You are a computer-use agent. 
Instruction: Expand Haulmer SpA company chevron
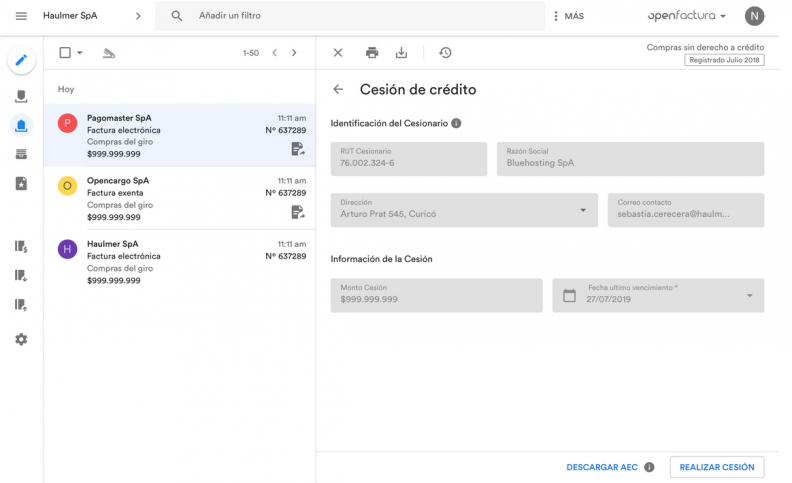tap(138, 16)
